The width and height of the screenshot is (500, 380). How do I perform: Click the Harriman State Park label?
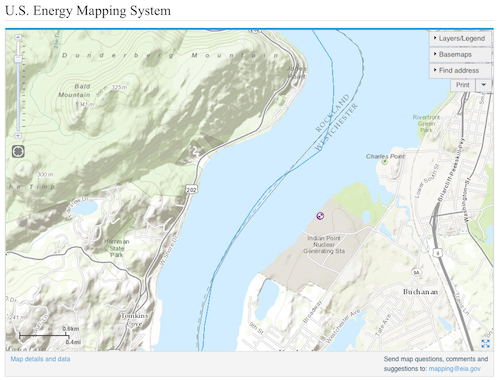[117, 248]
